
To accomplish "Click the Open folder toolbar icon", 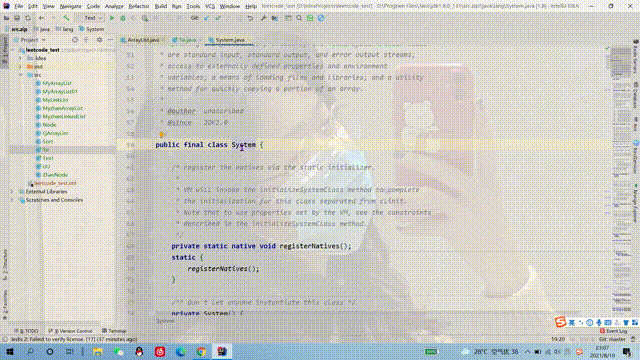I will coord(7,18).
